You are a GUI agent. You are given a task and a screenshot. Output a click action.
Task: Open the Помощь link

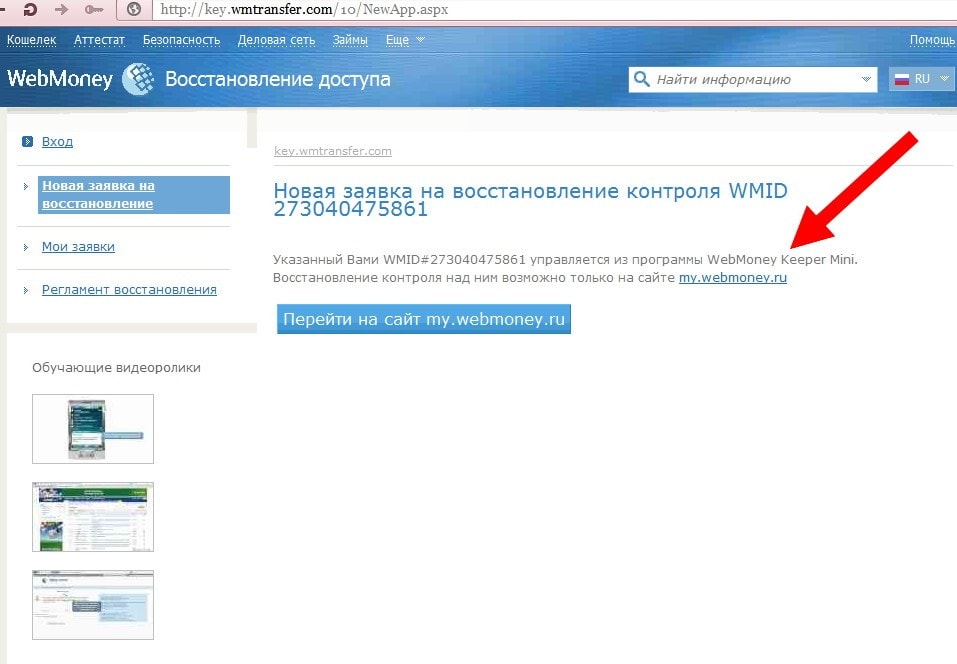tap(932, 40)
